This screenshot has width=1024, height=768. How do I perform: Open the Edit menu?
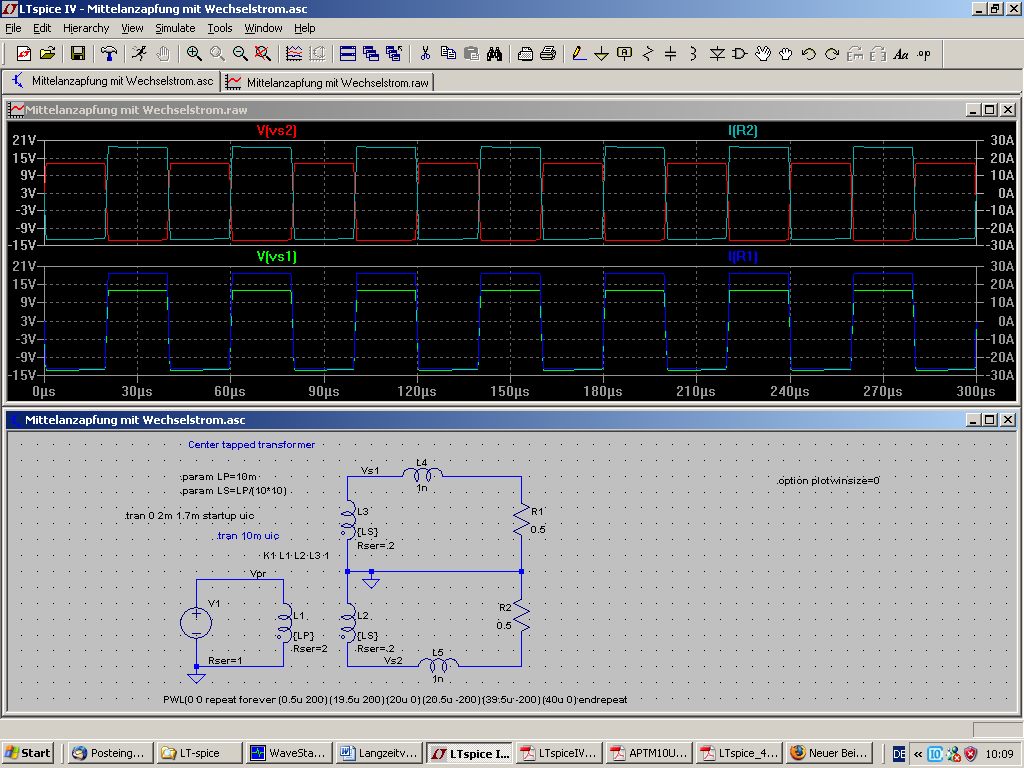(x=42, y=28)
